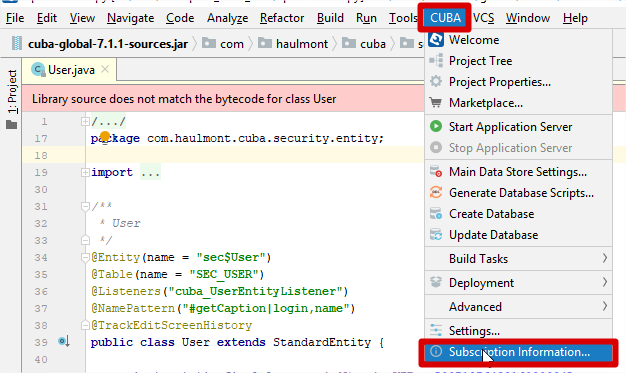This screenshot has height=373, width=626.
Task: Click Stop Application Server entry
Action: [x=518, y=148]
